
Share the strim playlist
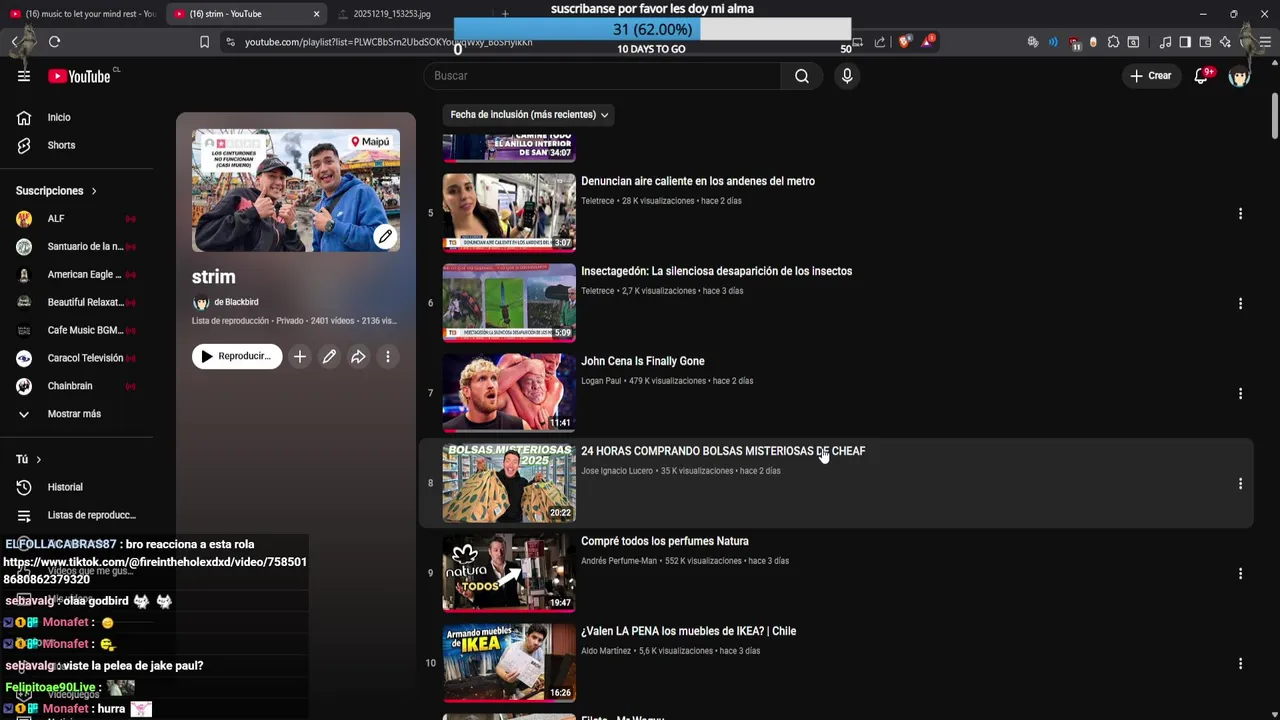click(x=358, y=356)
